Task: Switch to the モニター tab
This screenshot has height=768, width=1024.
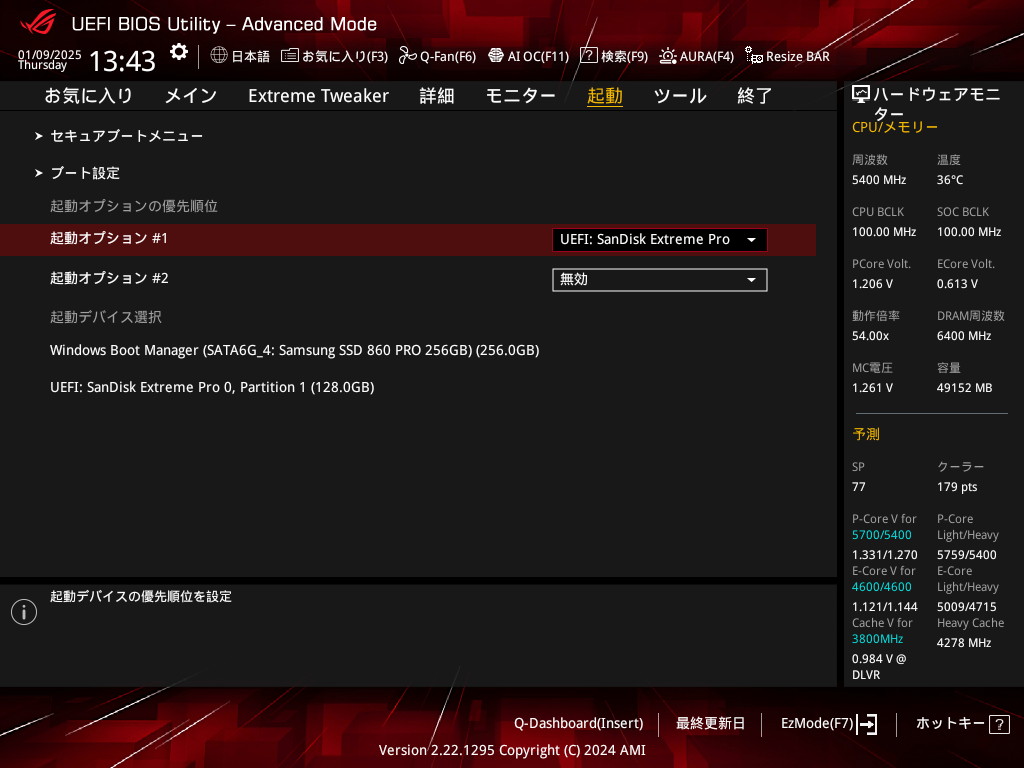Action: coord(520,96)
